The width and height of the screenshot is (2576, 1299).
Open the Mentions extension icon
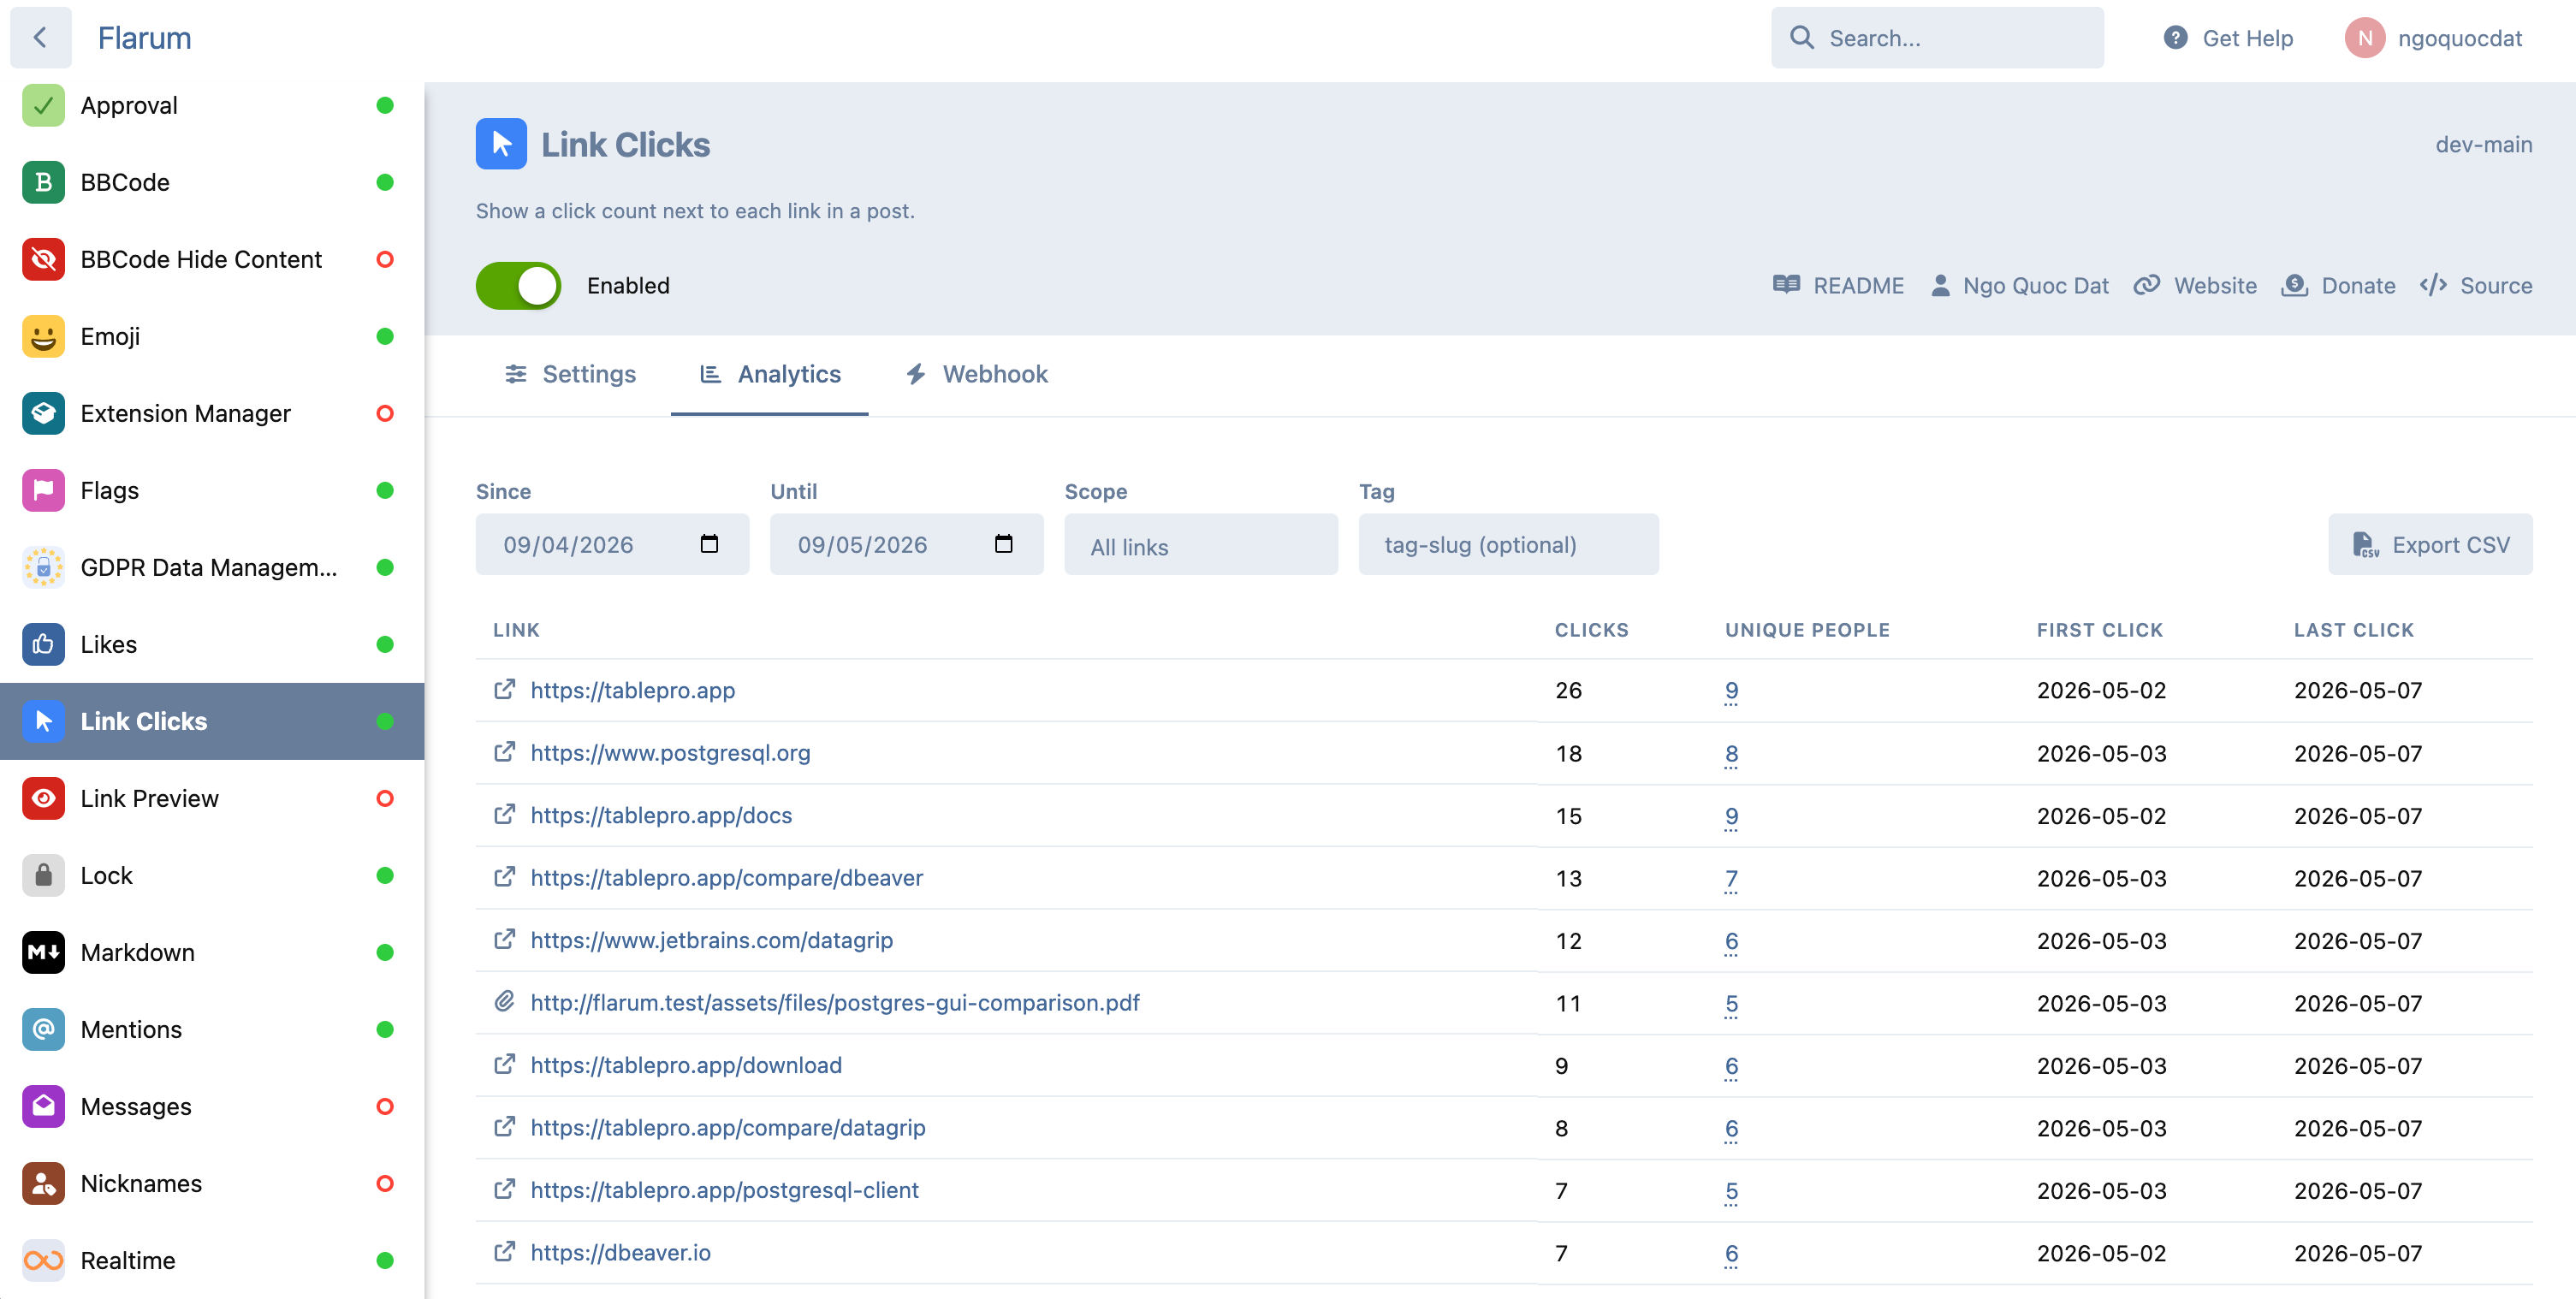[44, 1029]
